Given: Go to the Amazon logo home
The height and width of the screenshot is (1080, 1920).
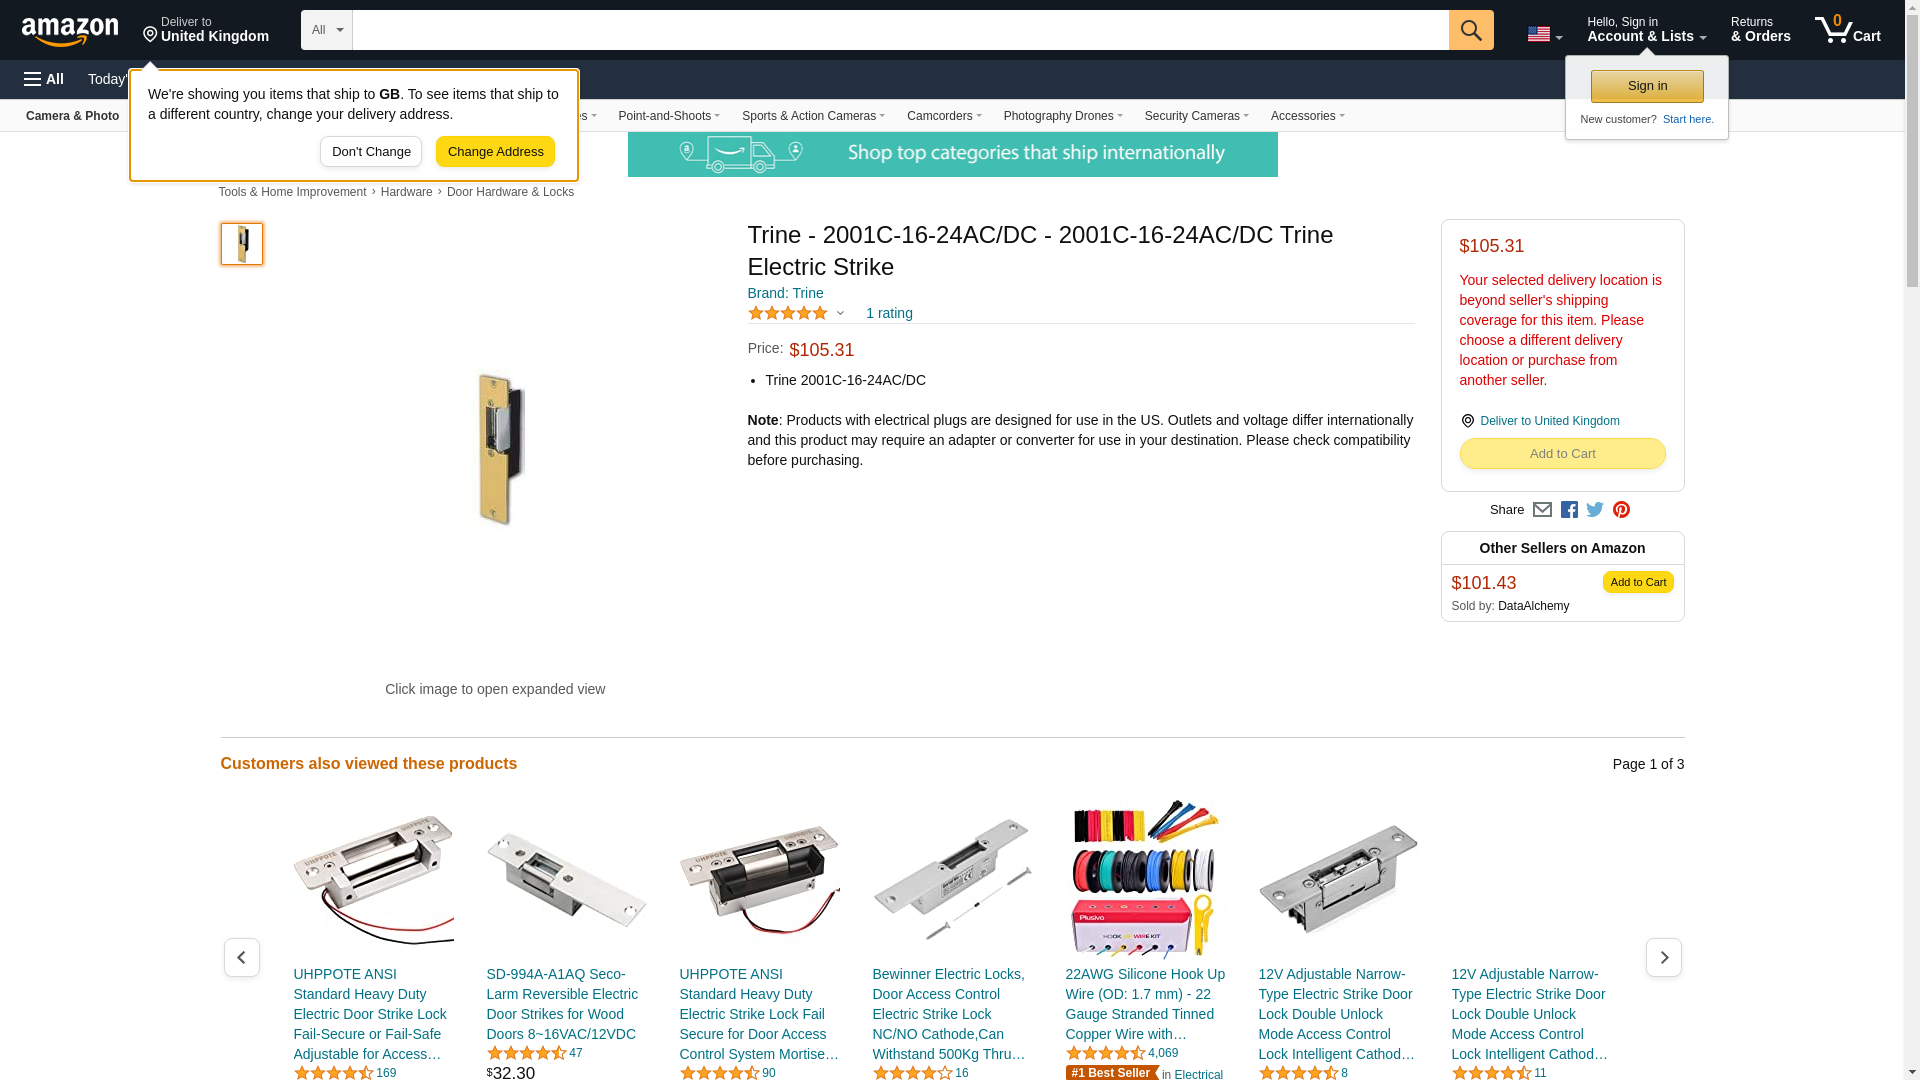Looking at the screenshot, I should pos(70,31).
